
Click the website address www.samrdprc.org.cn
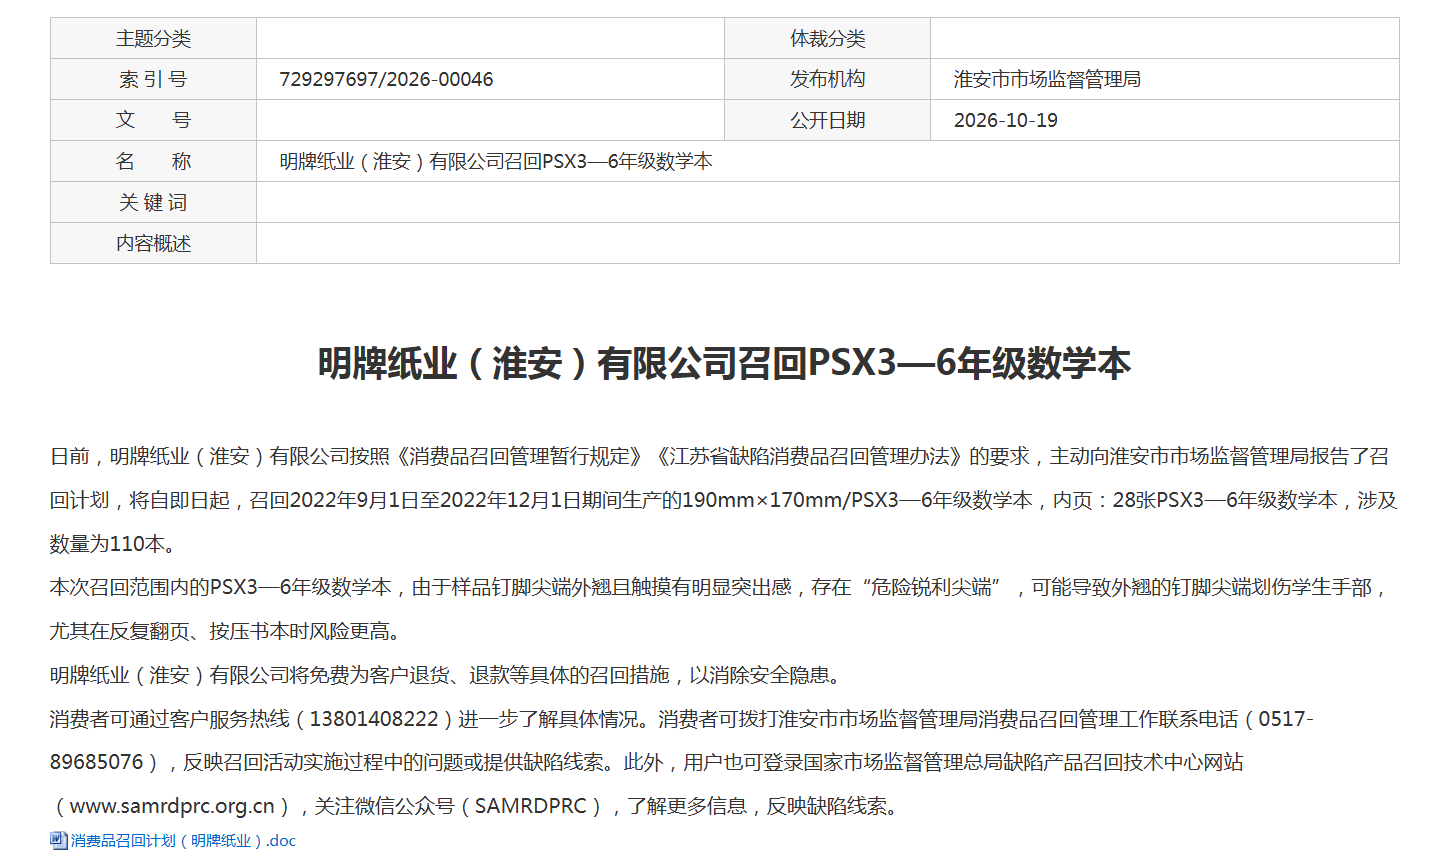[172, 806]
